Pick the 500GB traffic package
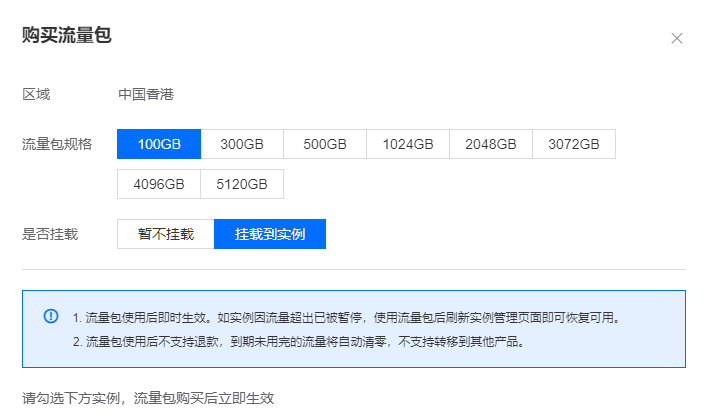The width and height of the screenshot is (706, 415). tap(325, 144)
